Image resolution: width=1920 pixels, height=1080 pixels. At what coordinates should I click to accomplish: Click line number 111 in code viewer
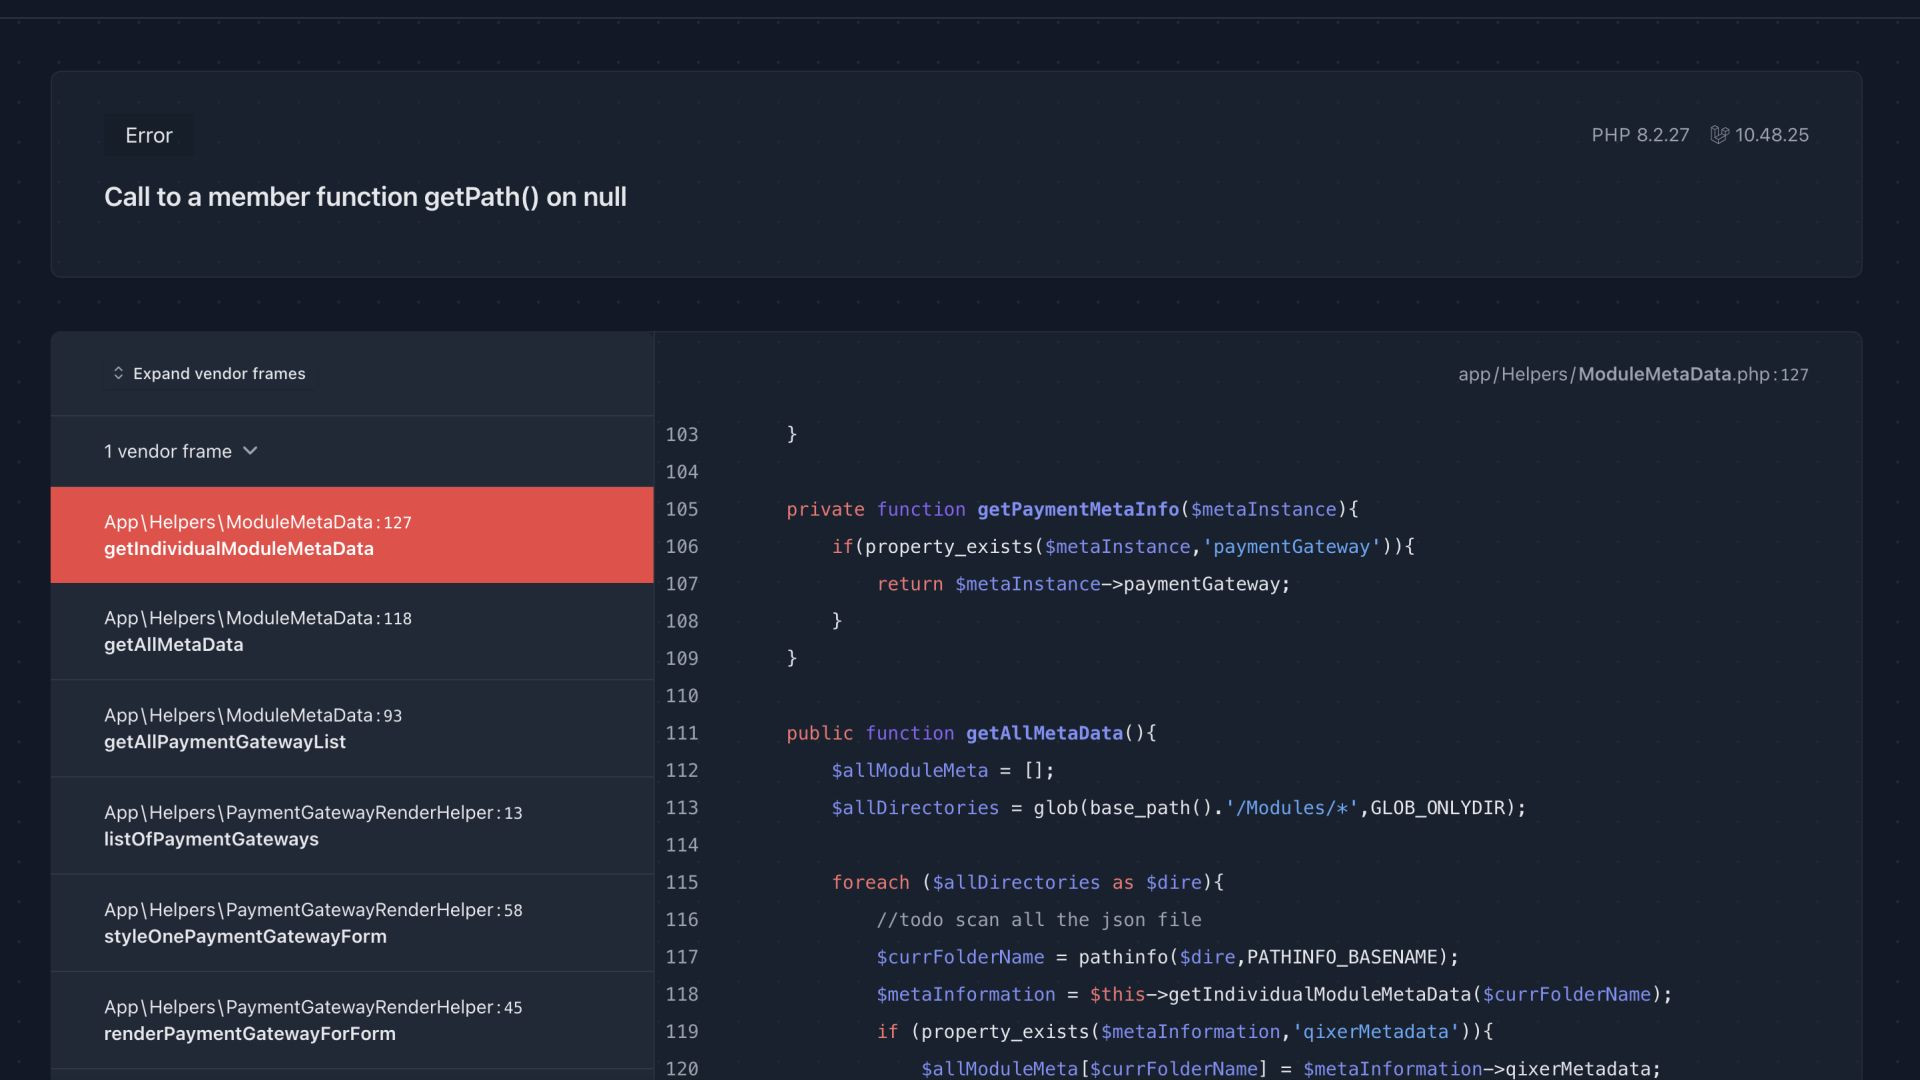click(x=682, y=733)
